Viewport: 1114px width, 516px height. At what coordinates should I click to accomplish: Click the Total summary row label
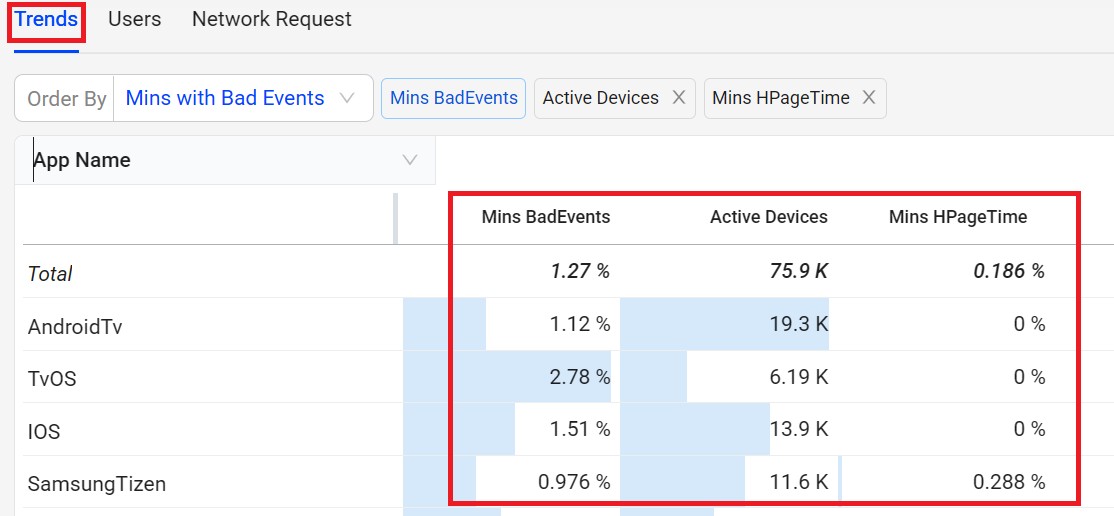[50, 273]
